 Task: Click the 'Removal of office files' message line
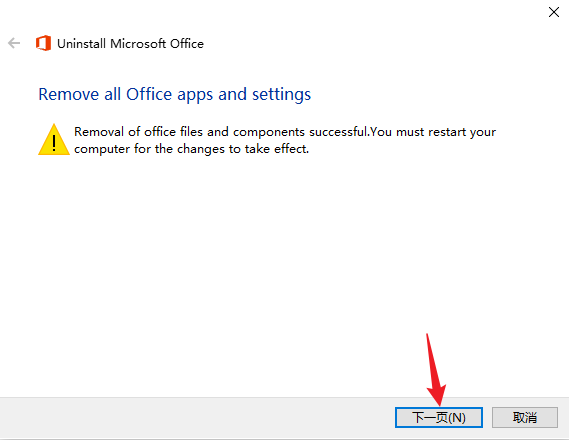coord(285,132)
